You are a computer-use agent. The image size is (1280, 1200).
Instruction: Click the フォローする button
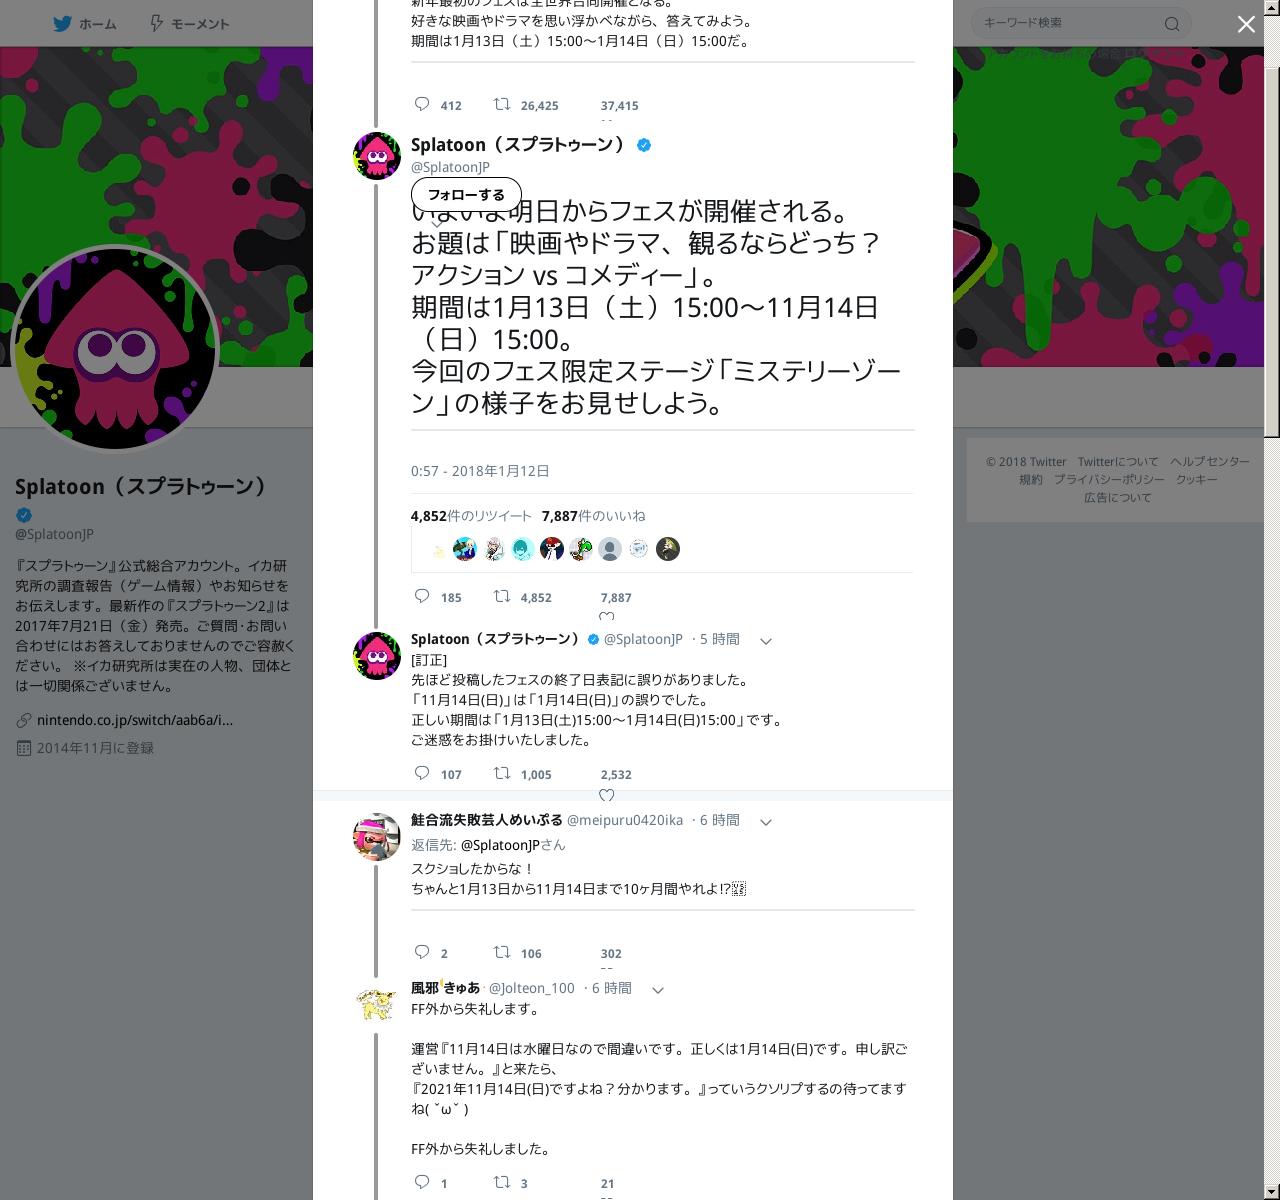click(466, 194)
